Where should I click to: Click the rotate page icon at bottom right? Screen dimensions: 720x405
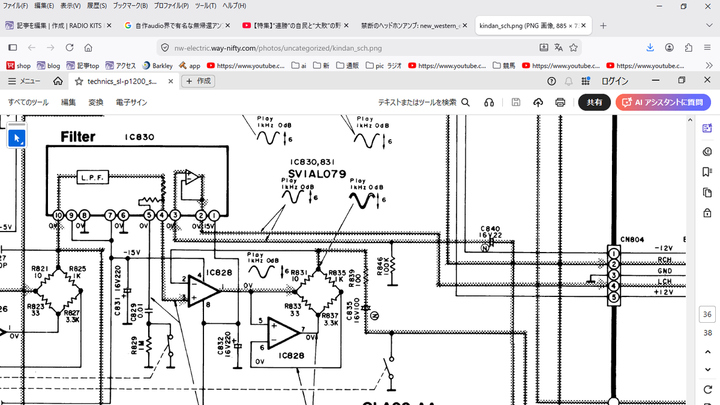pos(707,389)
